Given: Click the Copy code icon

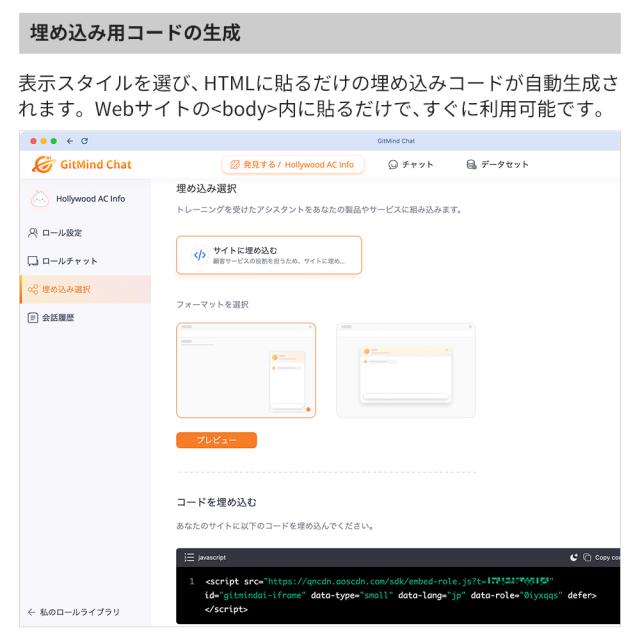Looking at the screenshot, I should (x=587, y=557).
